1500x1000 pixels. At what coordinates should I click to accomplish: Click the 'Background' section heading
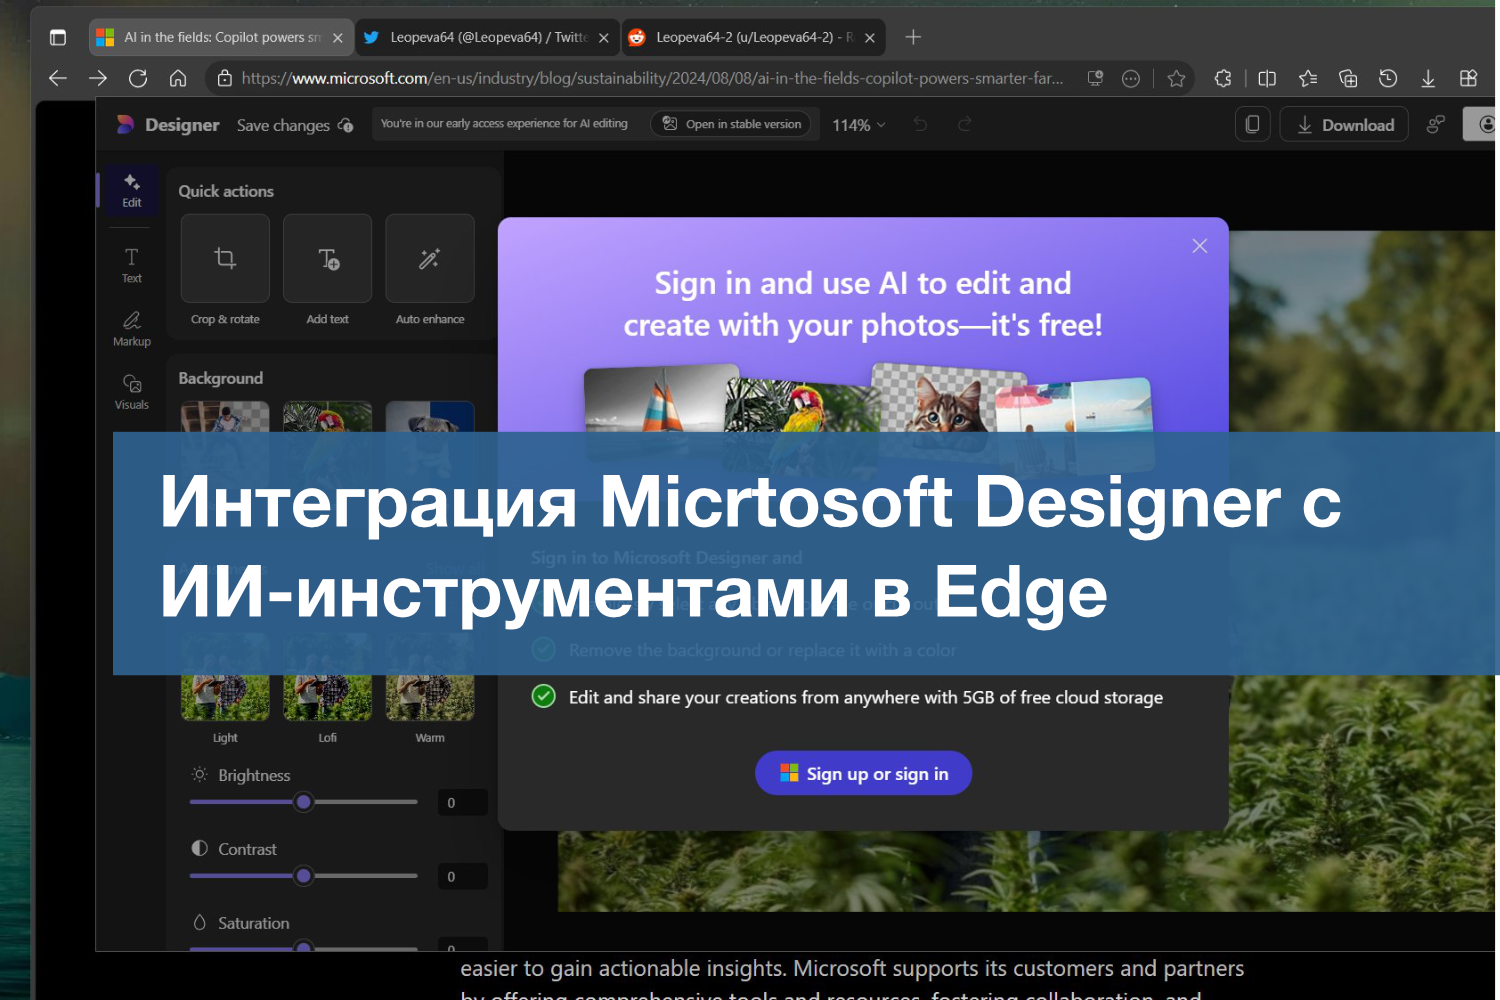(x=221, y=378)
